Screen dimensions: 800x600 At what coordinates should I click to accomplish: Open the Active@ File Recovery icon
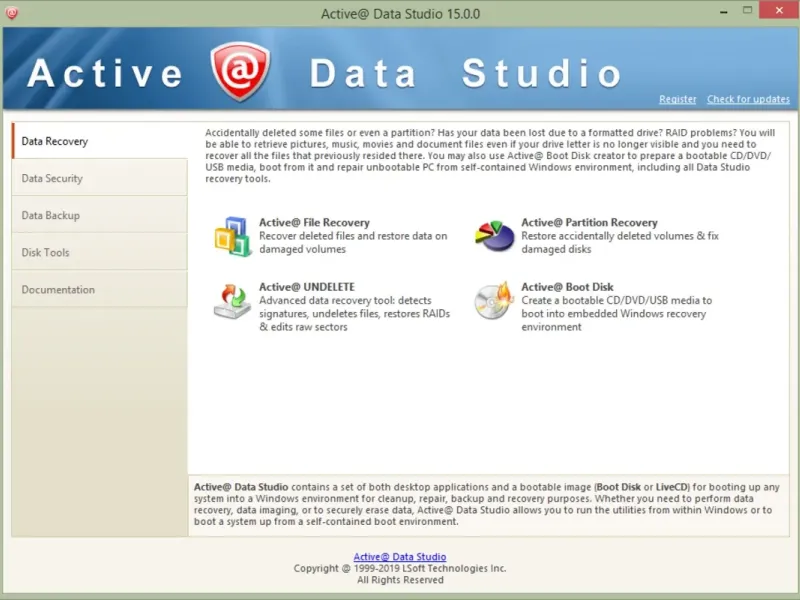click(x=233, y=236)
